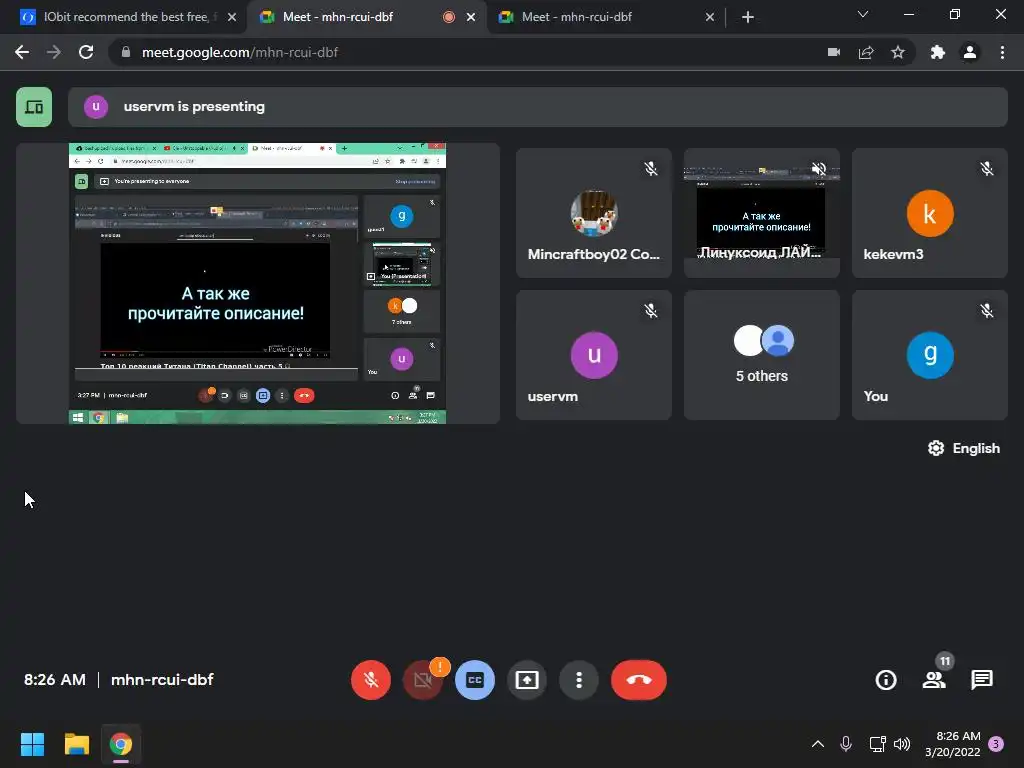Open Chrome profile avatar icon
The height and width of the screenshot is (768, 1024).
click(970, 52)
